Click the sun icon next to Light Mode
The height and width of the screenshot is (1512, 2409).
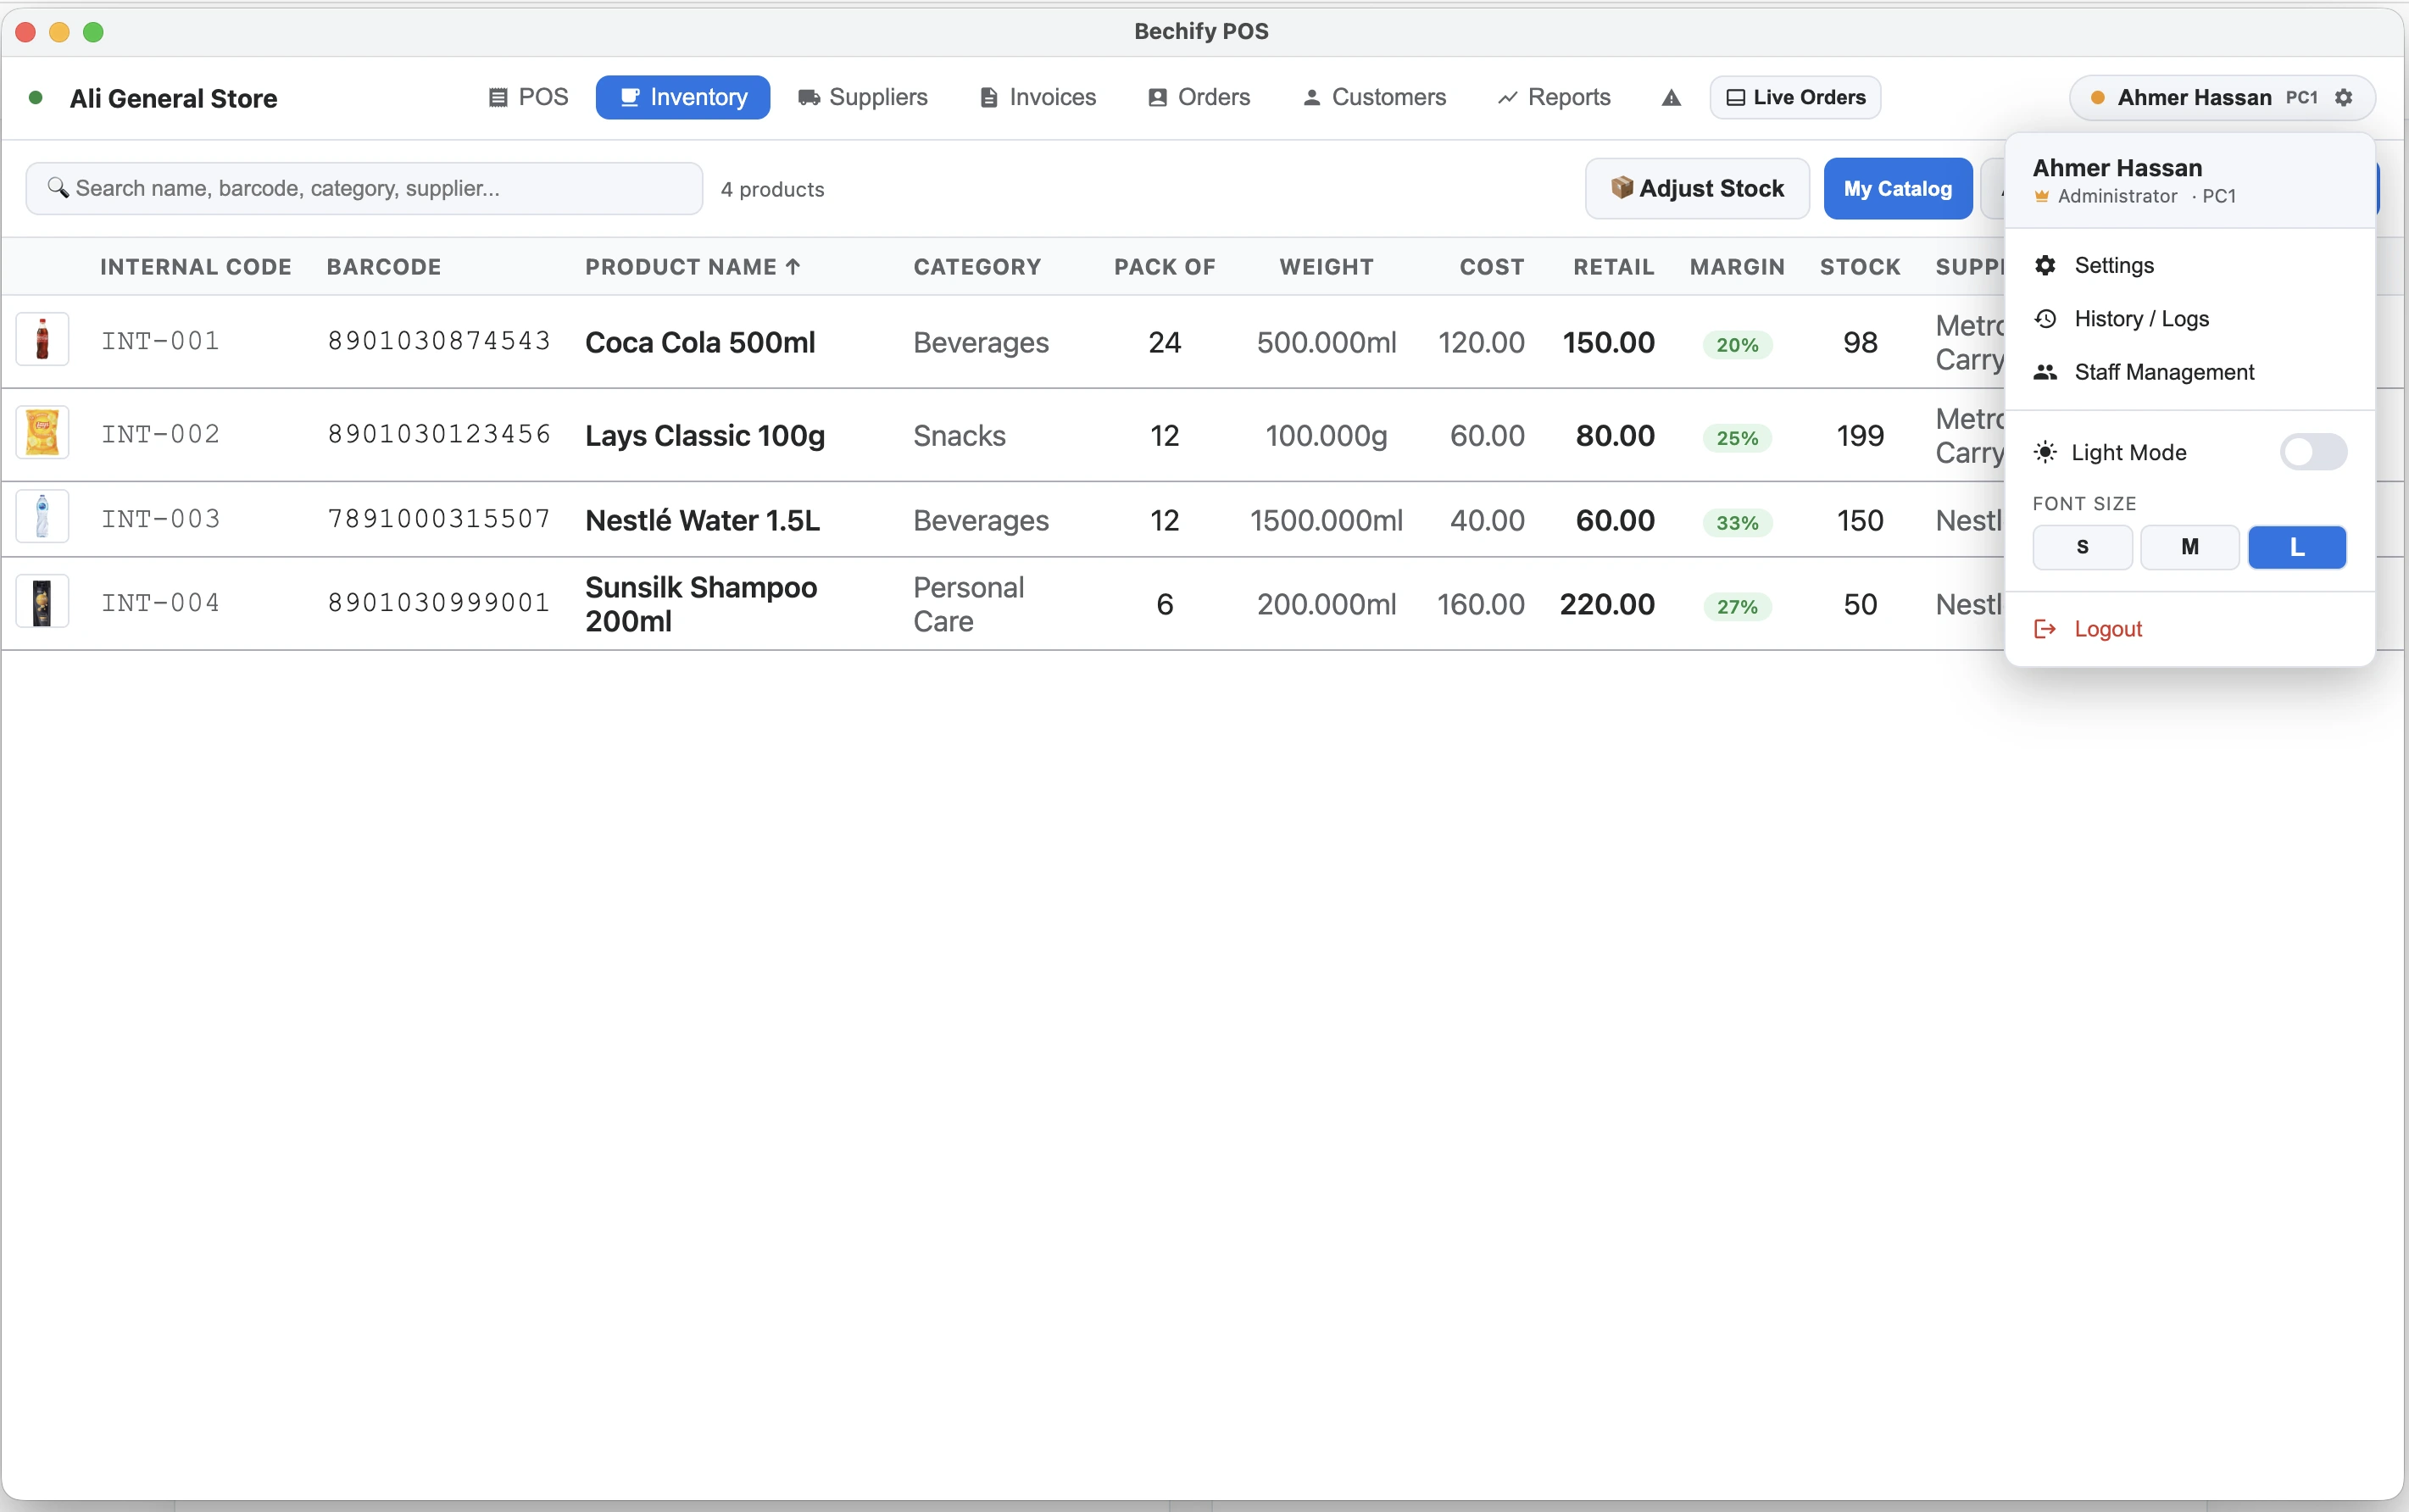2045,452
